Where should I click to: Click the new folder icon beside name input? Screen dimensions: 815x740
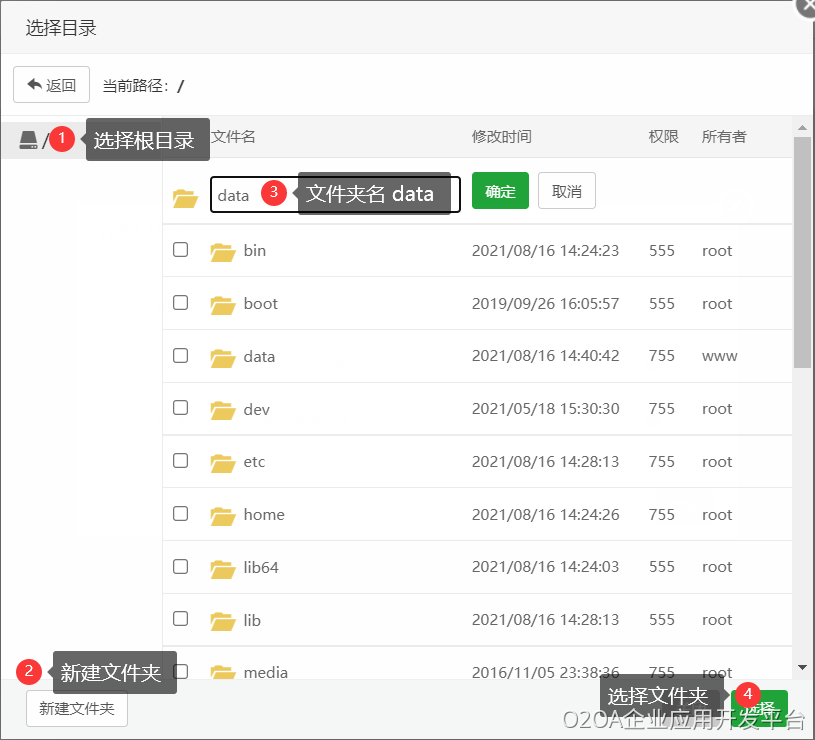point(185,197)
